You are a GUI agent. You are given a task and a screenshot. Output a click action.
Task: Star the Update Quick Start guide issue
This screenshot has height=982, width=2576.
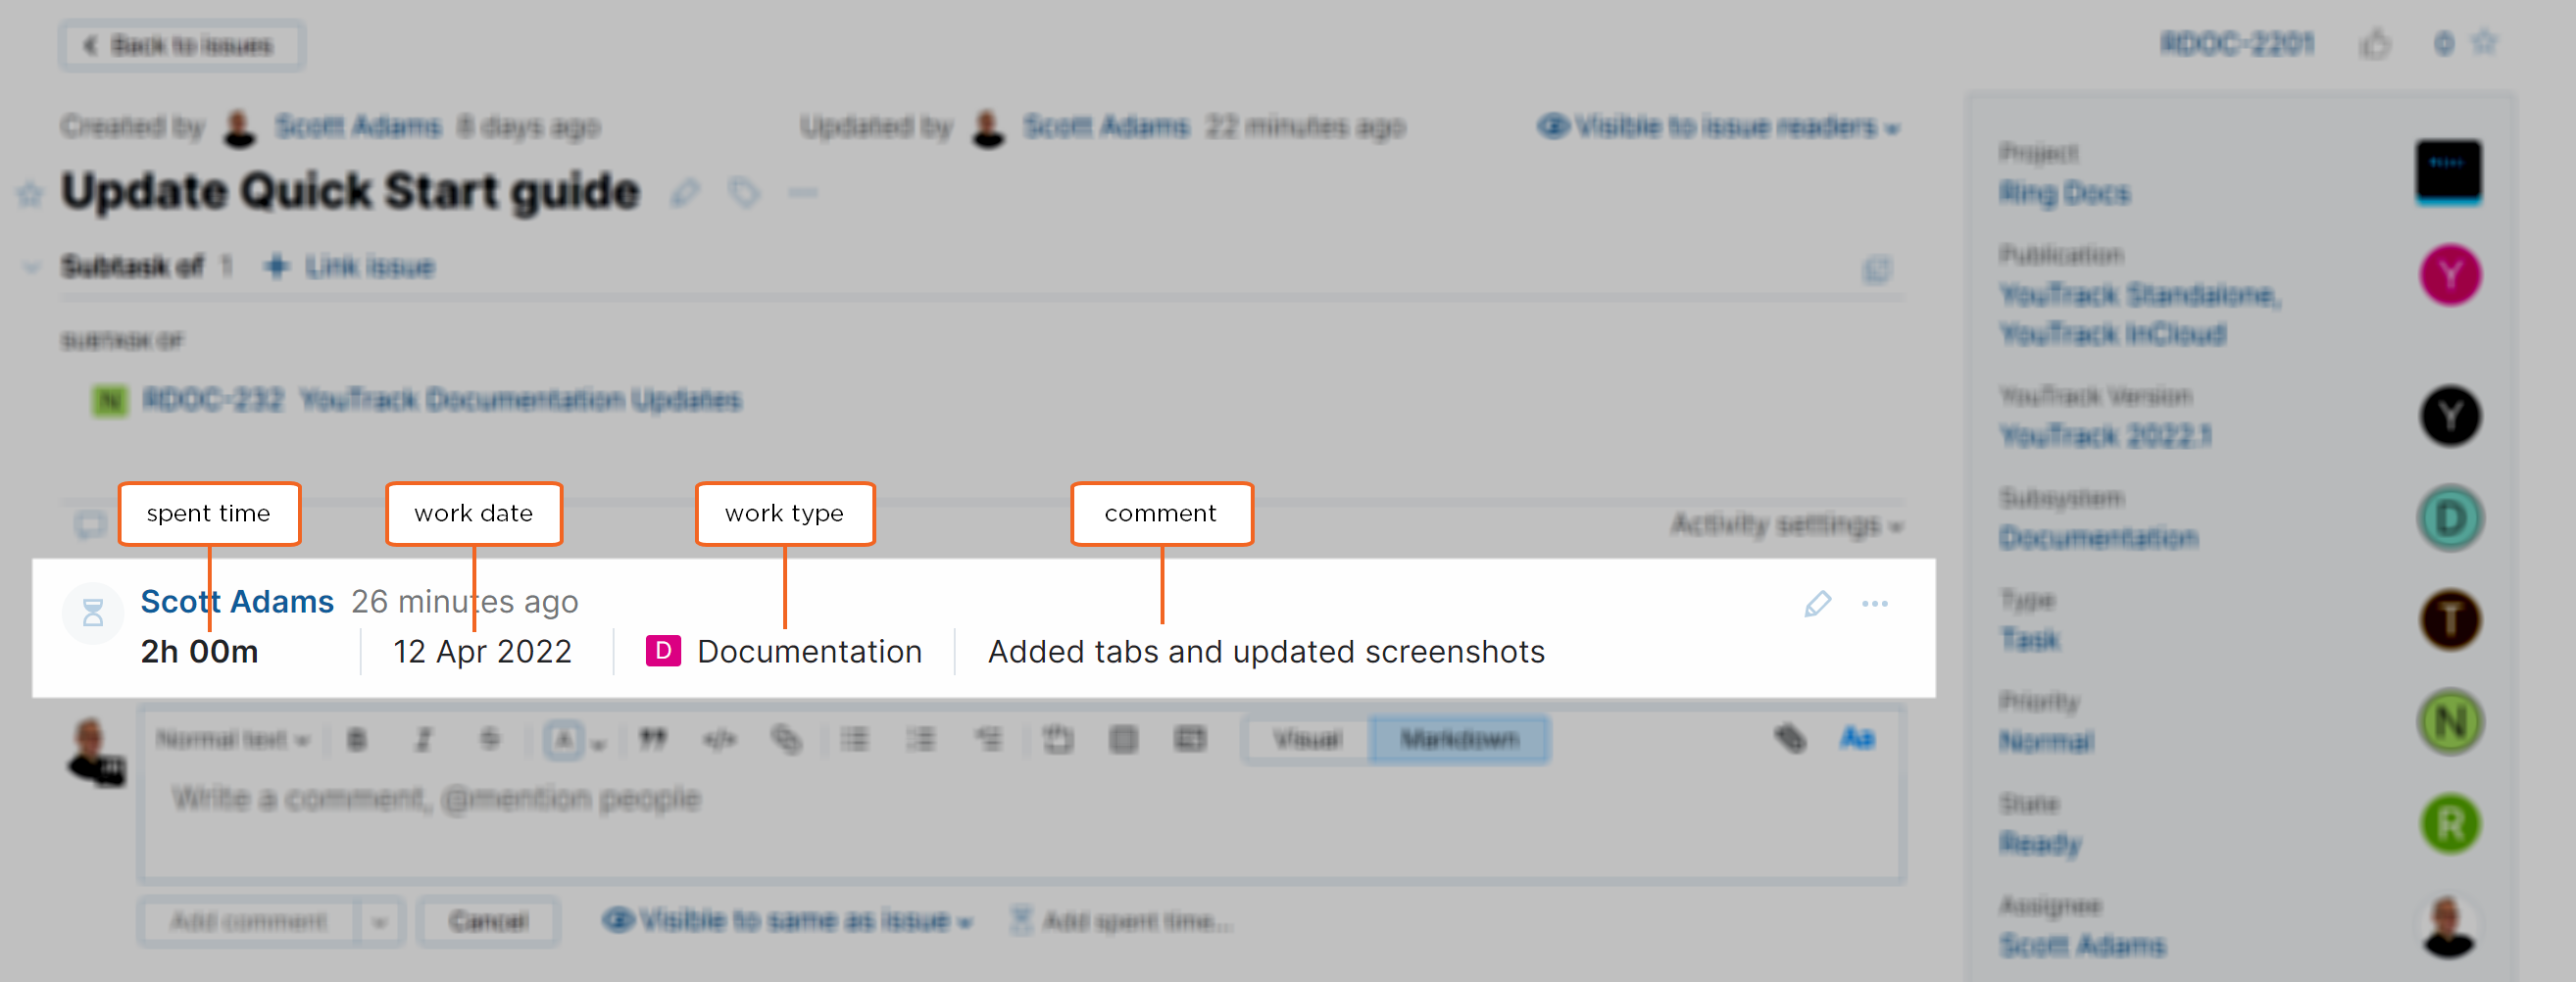click(30, 193)
